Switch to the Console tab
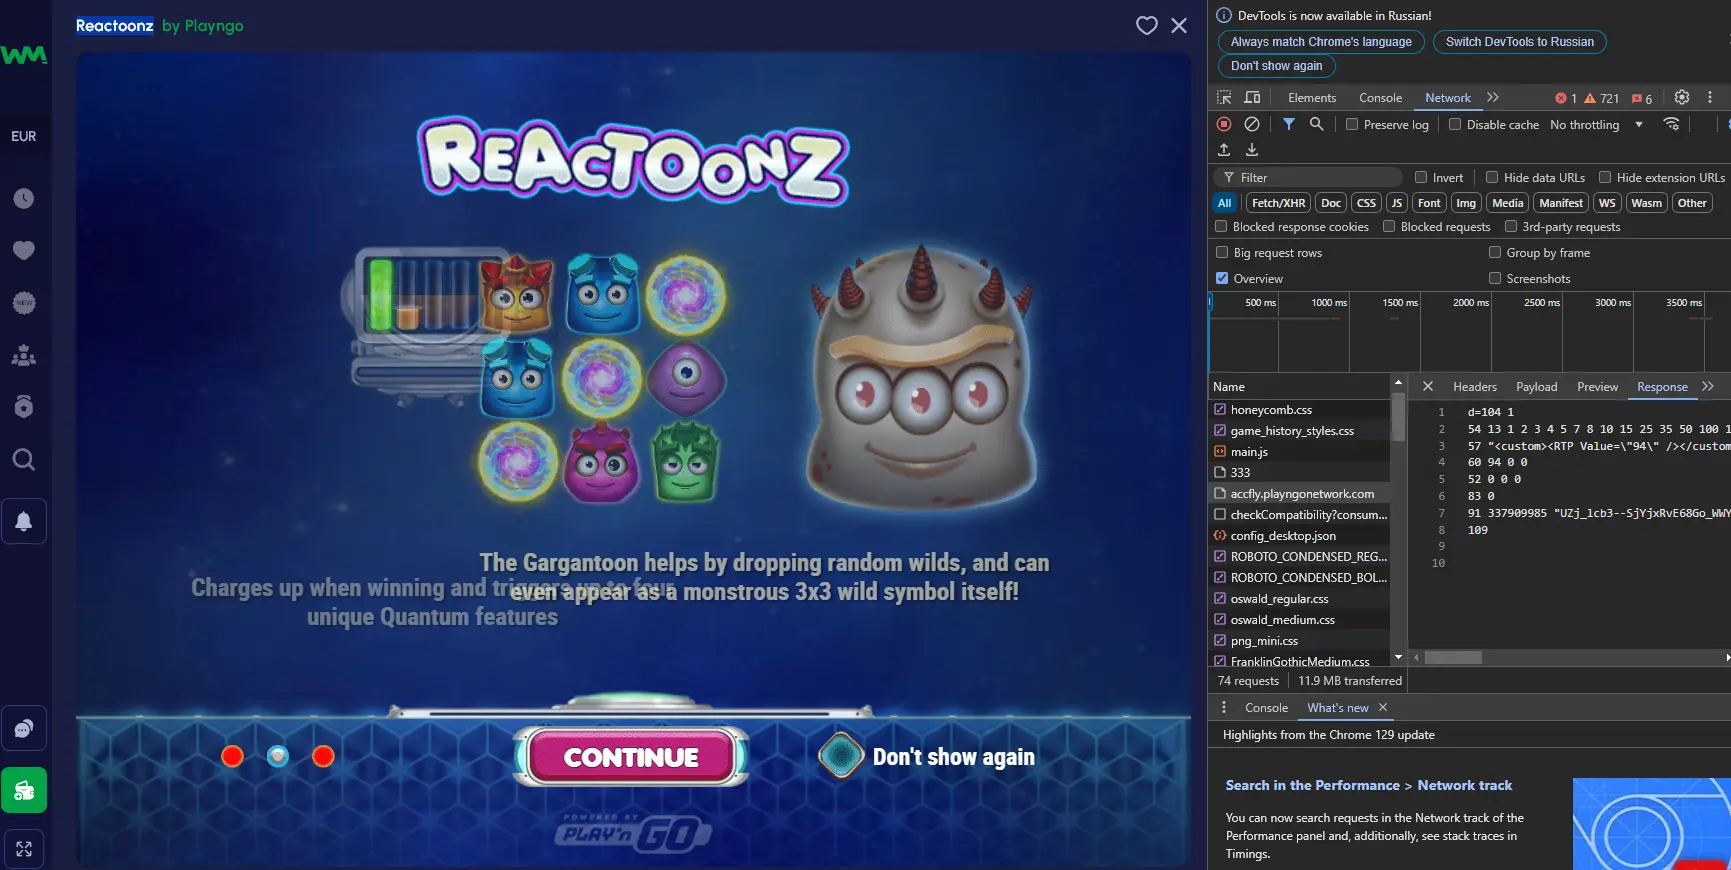This screenshot has width=1731, height=870. [x=1380, y=98]
